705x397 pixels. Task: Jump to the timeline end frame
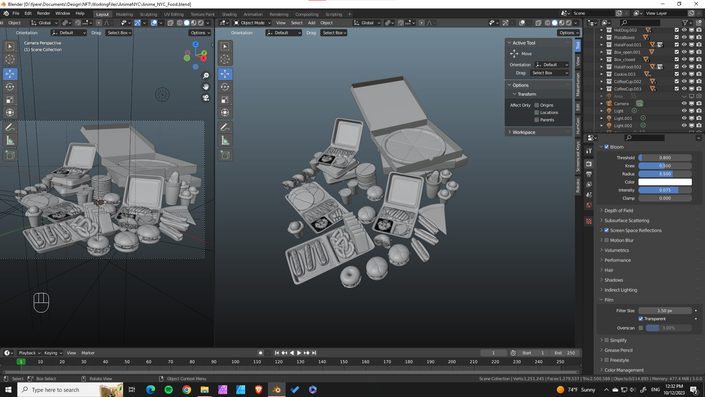[314, 353]
